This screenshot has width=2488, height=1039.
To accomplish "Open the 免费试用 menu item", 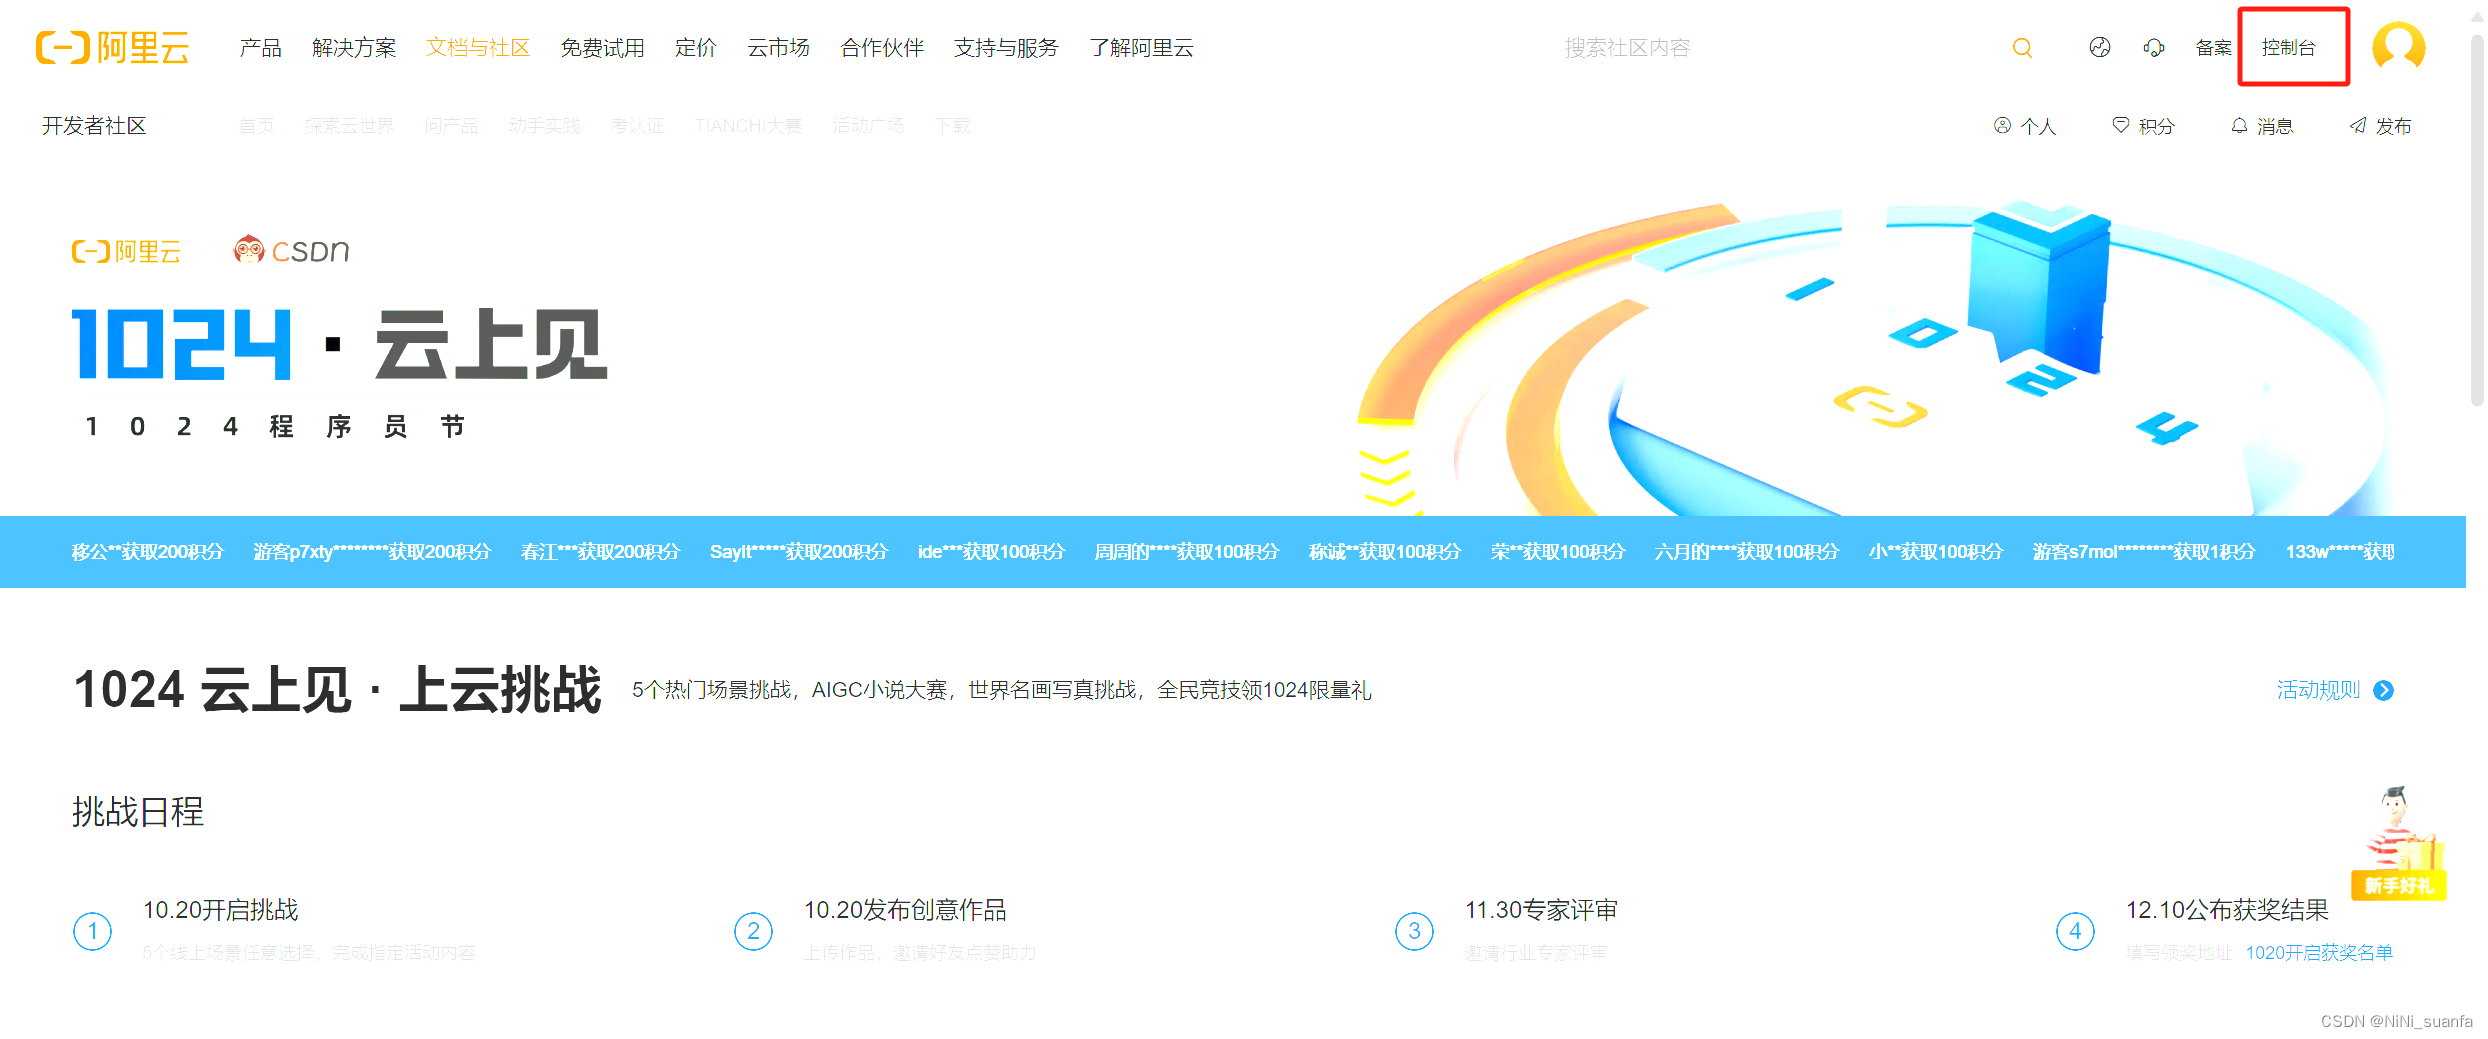I will (x=603, y=47).
